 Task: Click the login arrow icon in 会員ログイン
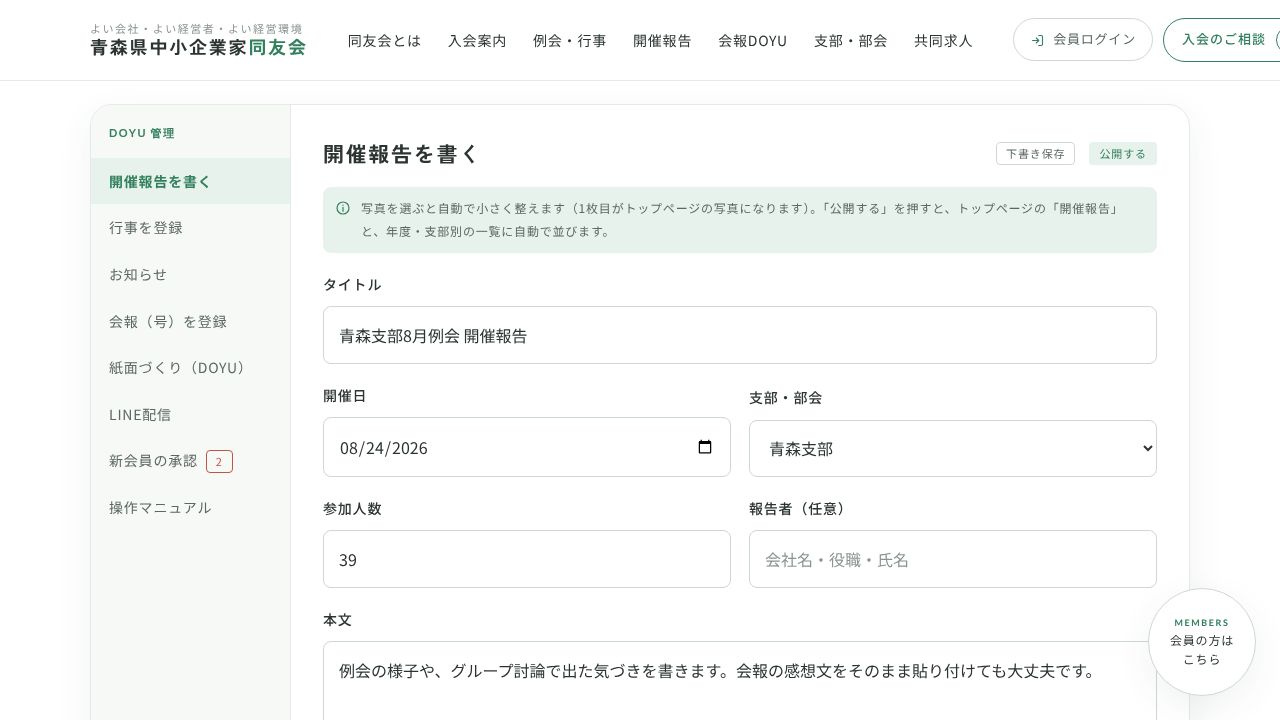1037,40
